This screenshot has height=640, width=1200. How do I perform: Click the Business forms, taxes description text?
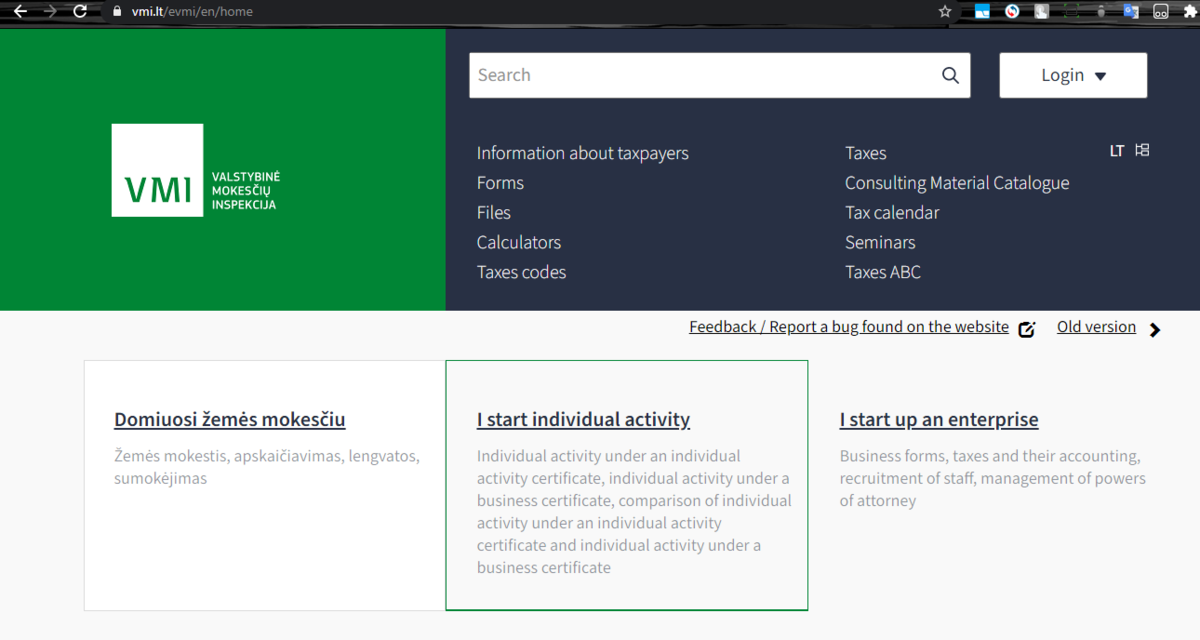pyautogui.click(x=993, y=478)
